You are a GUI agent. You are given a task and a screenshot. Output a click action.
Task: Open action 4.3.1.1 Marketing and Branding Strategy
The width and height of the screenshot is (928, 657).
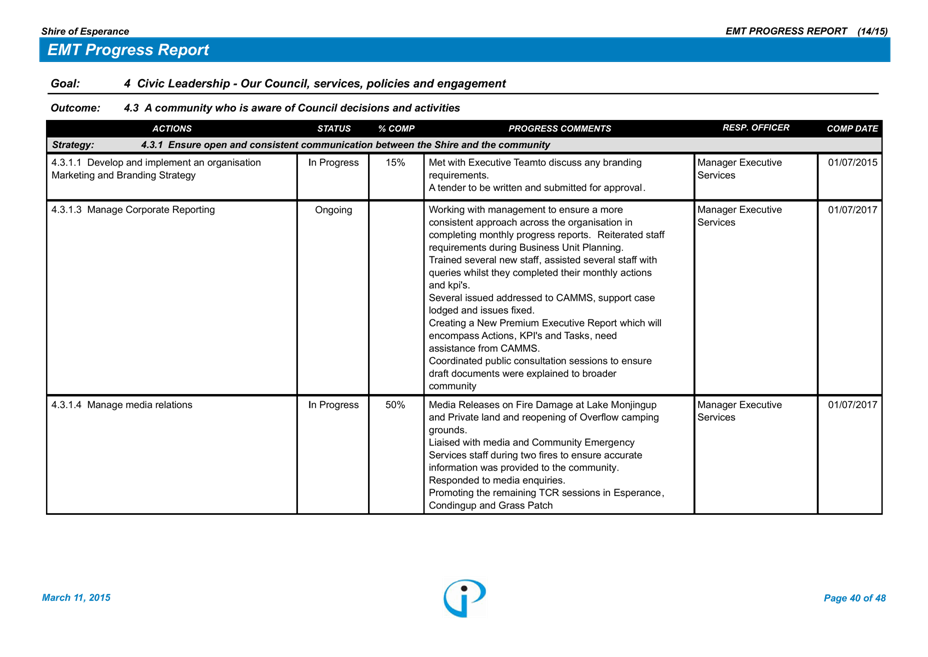pyautogui.click(x=155, y=168)
